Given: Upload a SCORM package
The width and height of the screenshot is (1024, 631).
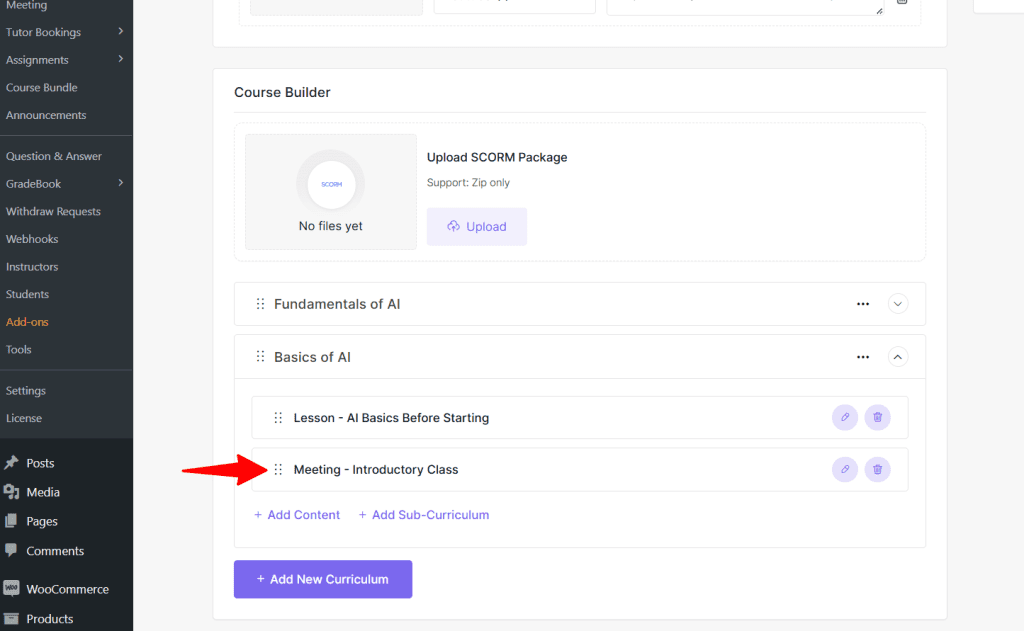Looking at the screenshot, I should (x=477, y=227).
